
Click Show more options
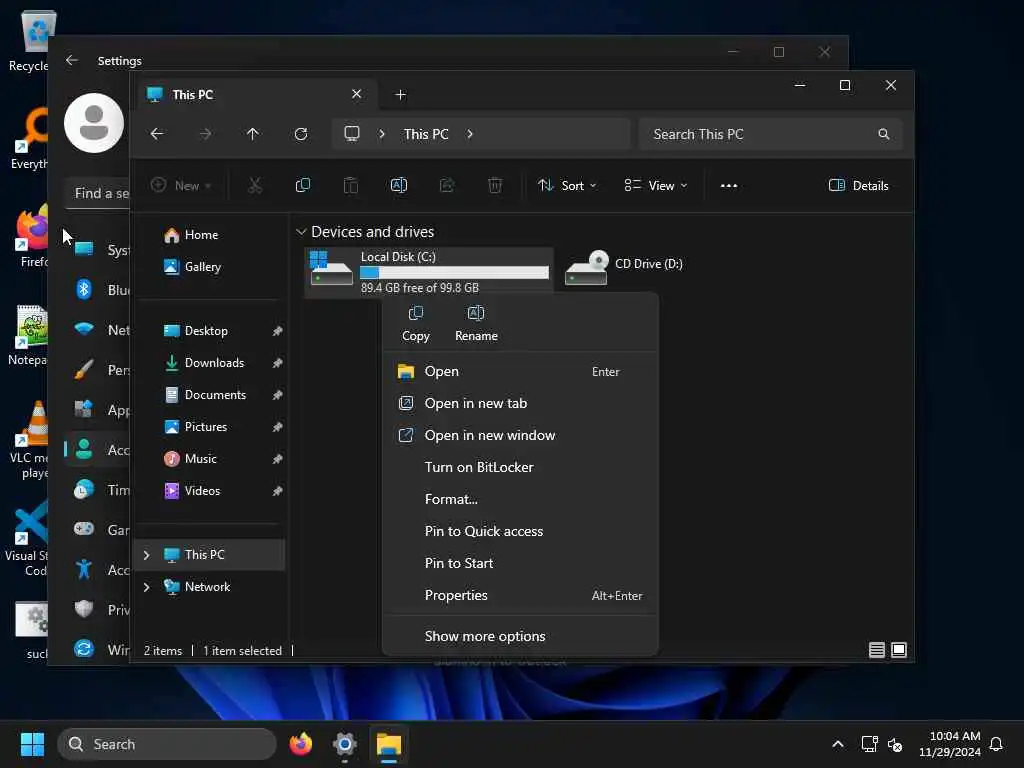point(520,636)
